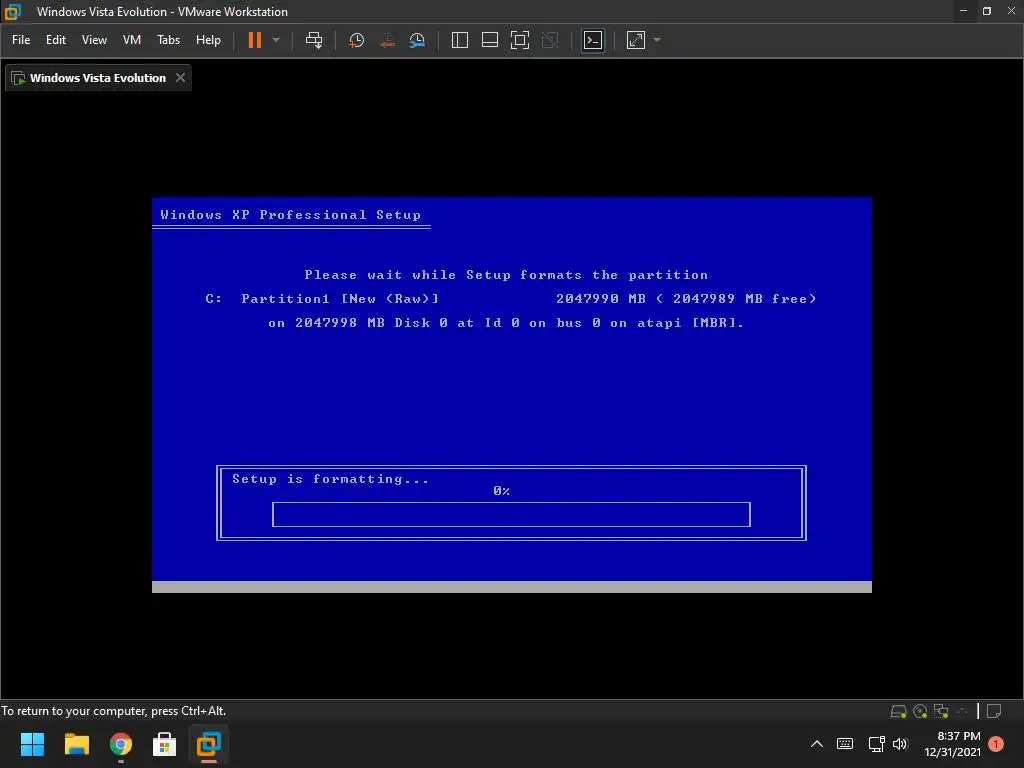Image resolution: width=1024 pixels, height=768 pixels.
Task: Click the VMware logo in the title bar
Action: [13, 11]
